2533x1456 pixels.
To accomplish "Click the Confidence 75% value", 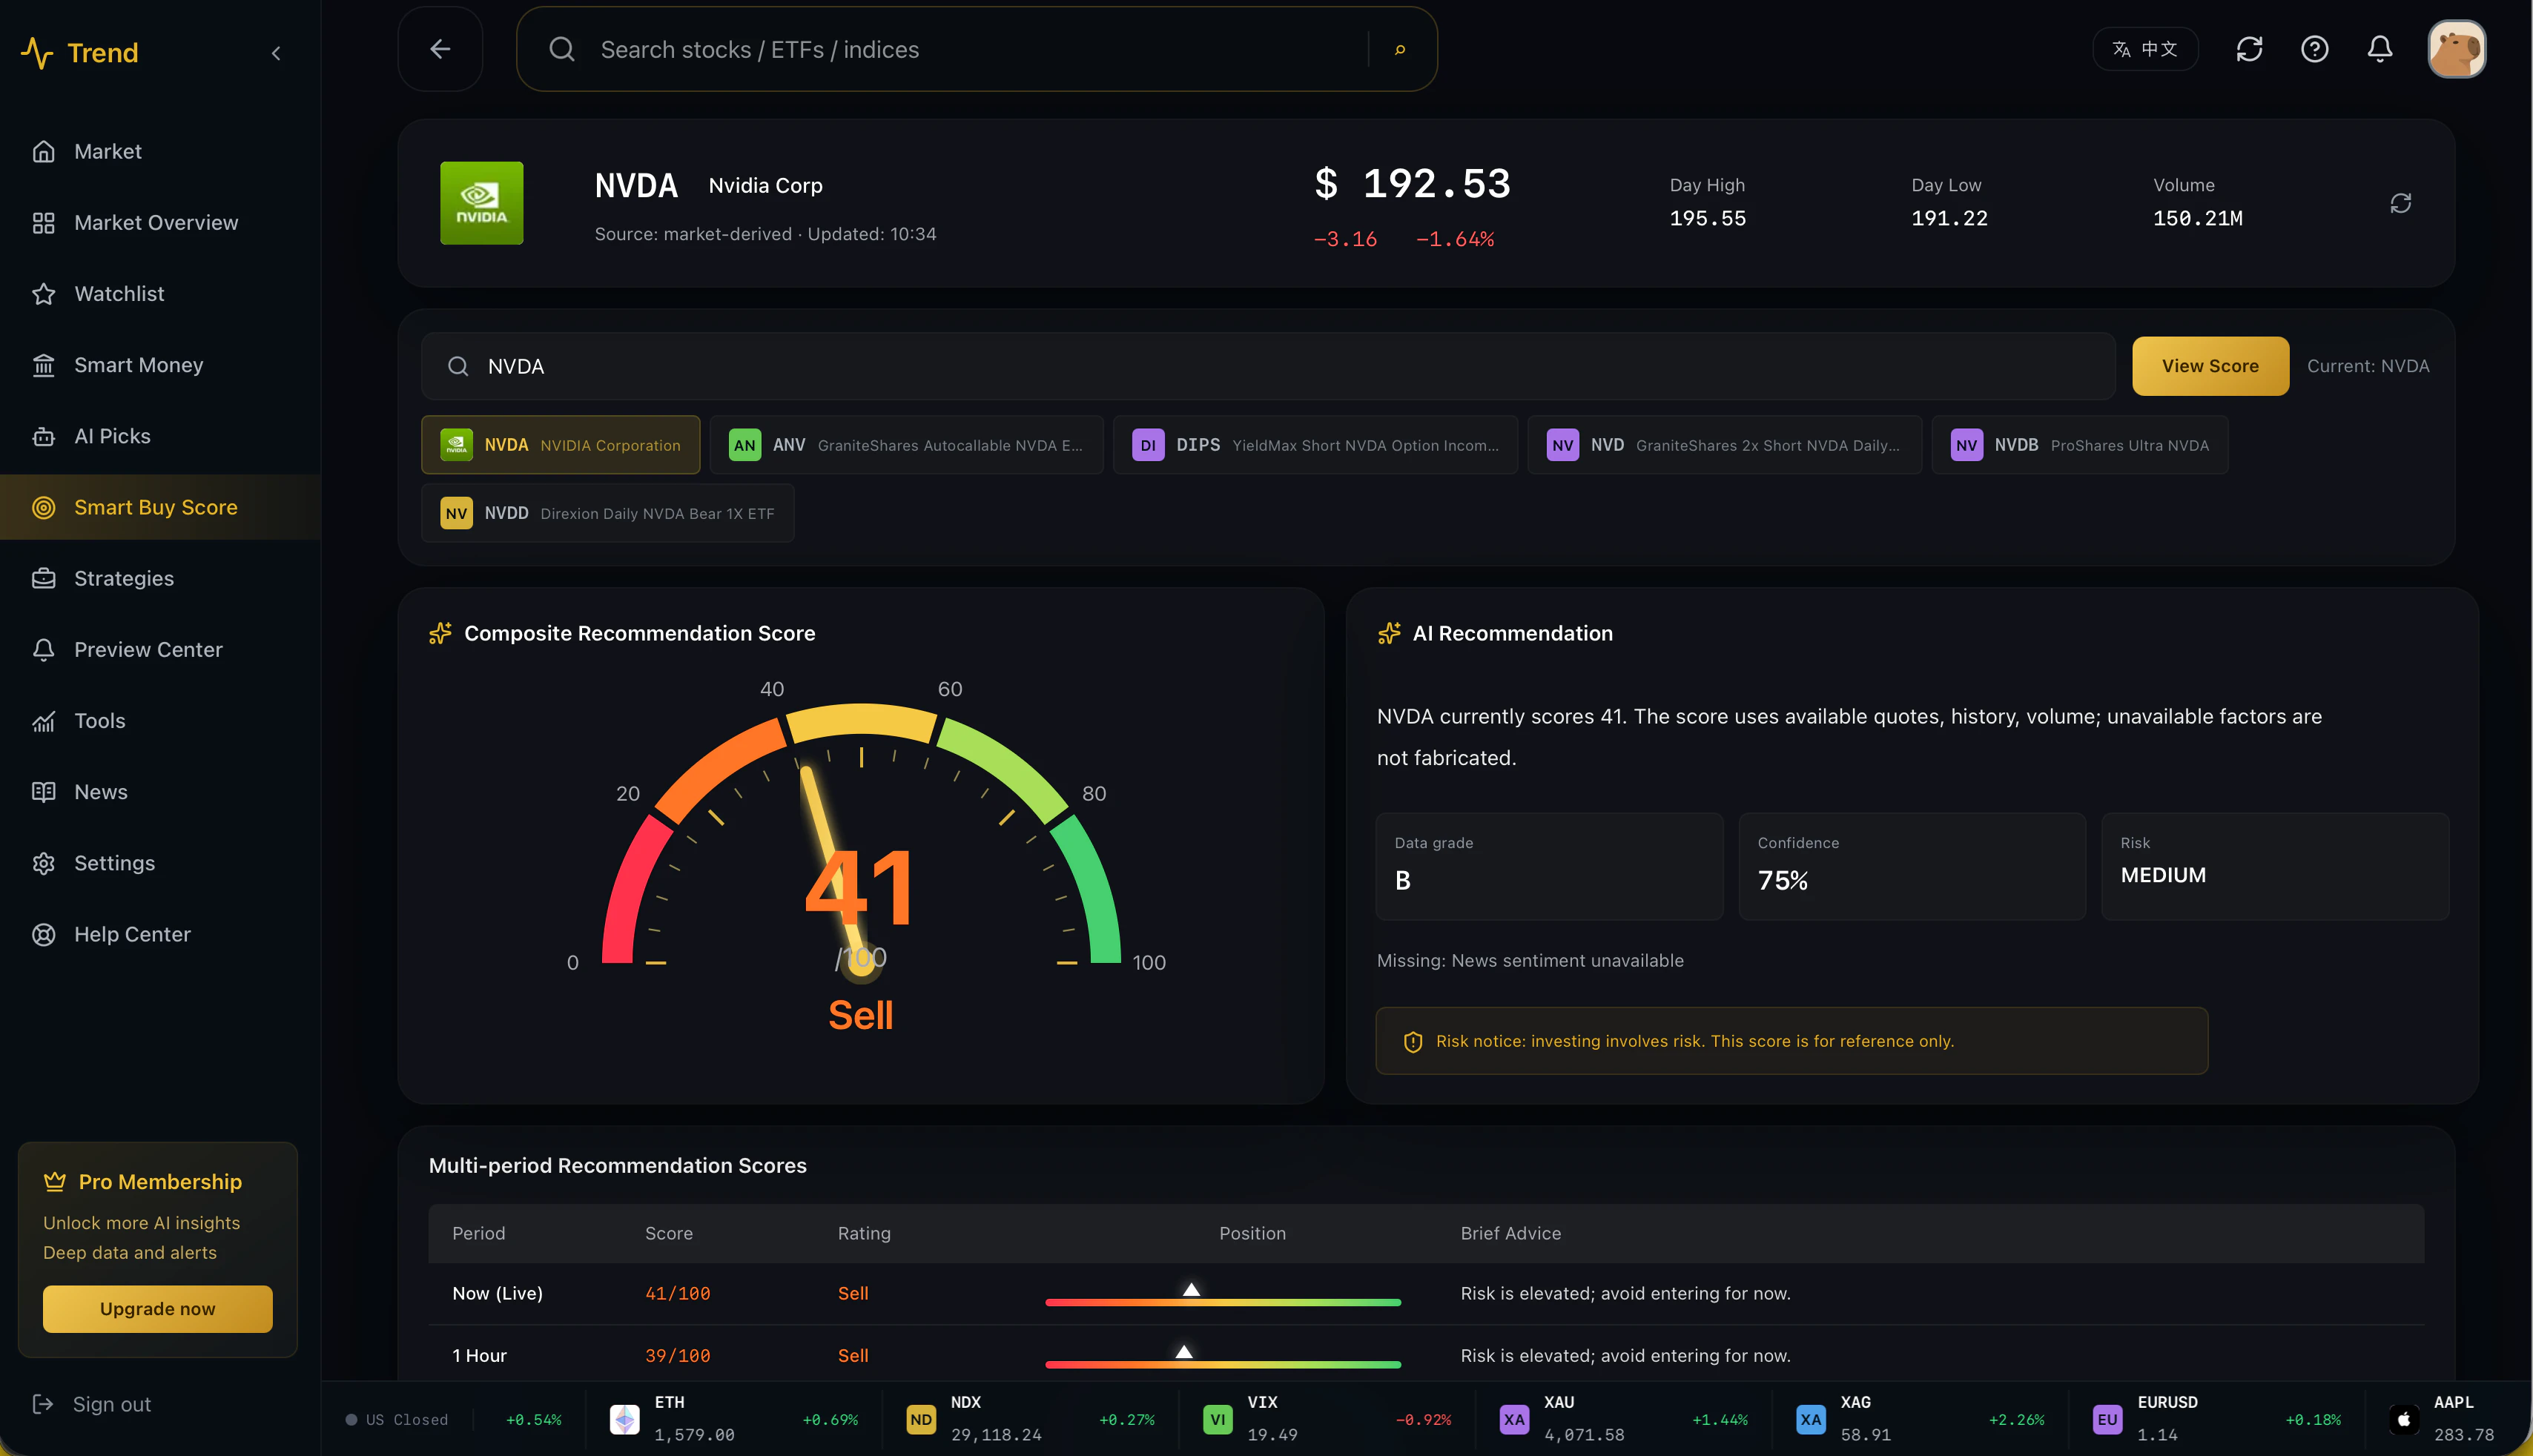I will click(1783, 881).
